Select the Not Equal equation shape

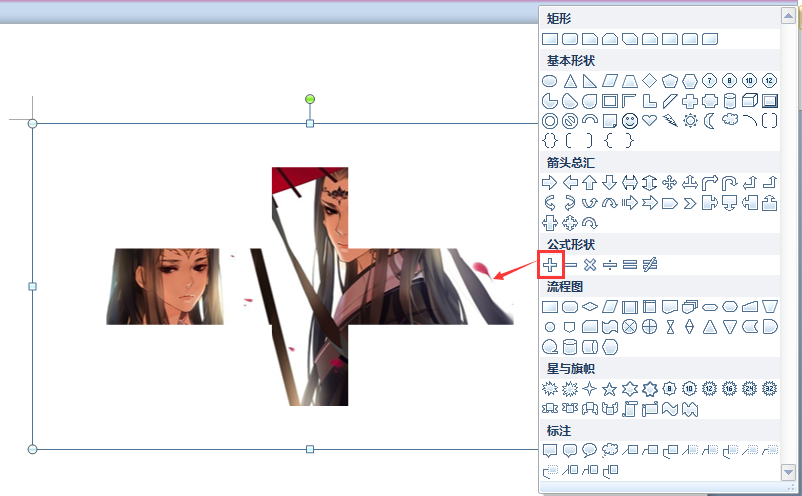(x=650, y=265)
